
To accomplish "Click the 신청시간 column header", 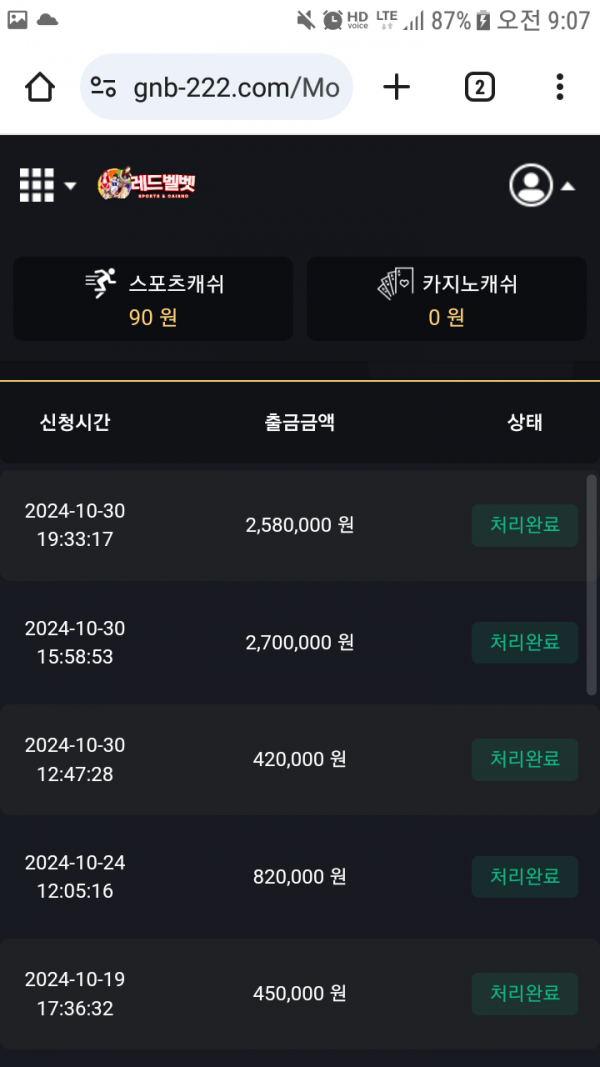I will point(75,422).
